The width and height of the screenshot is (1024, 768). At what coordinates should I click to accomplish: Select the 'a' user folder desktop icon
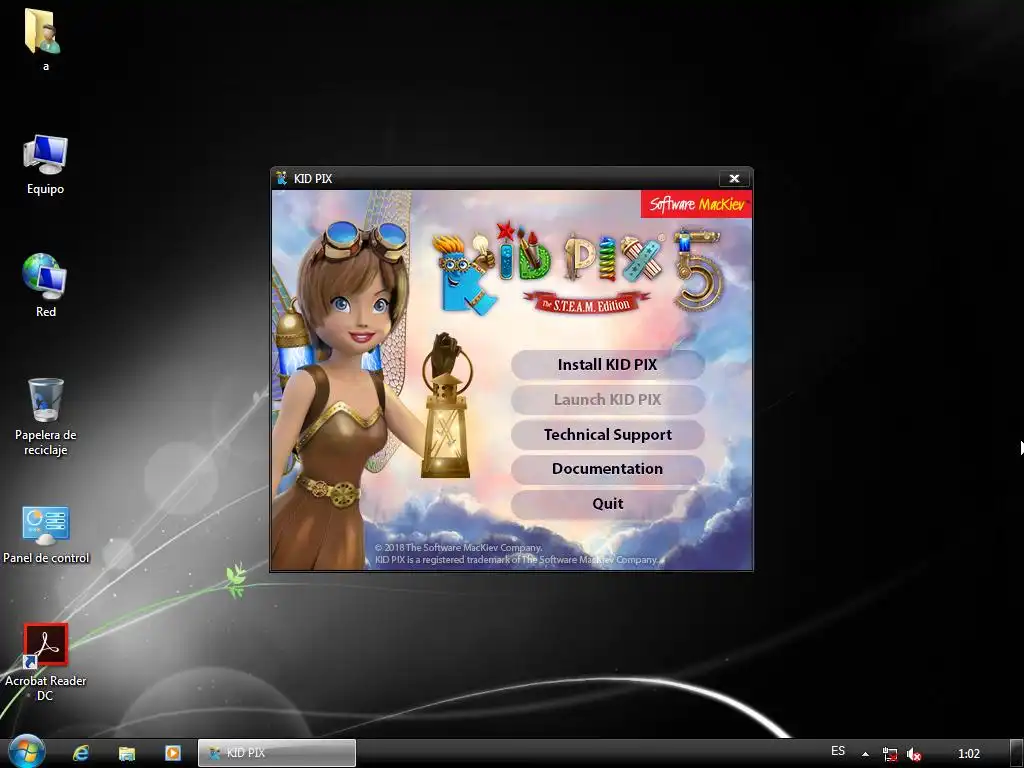[x=45, y=39]
